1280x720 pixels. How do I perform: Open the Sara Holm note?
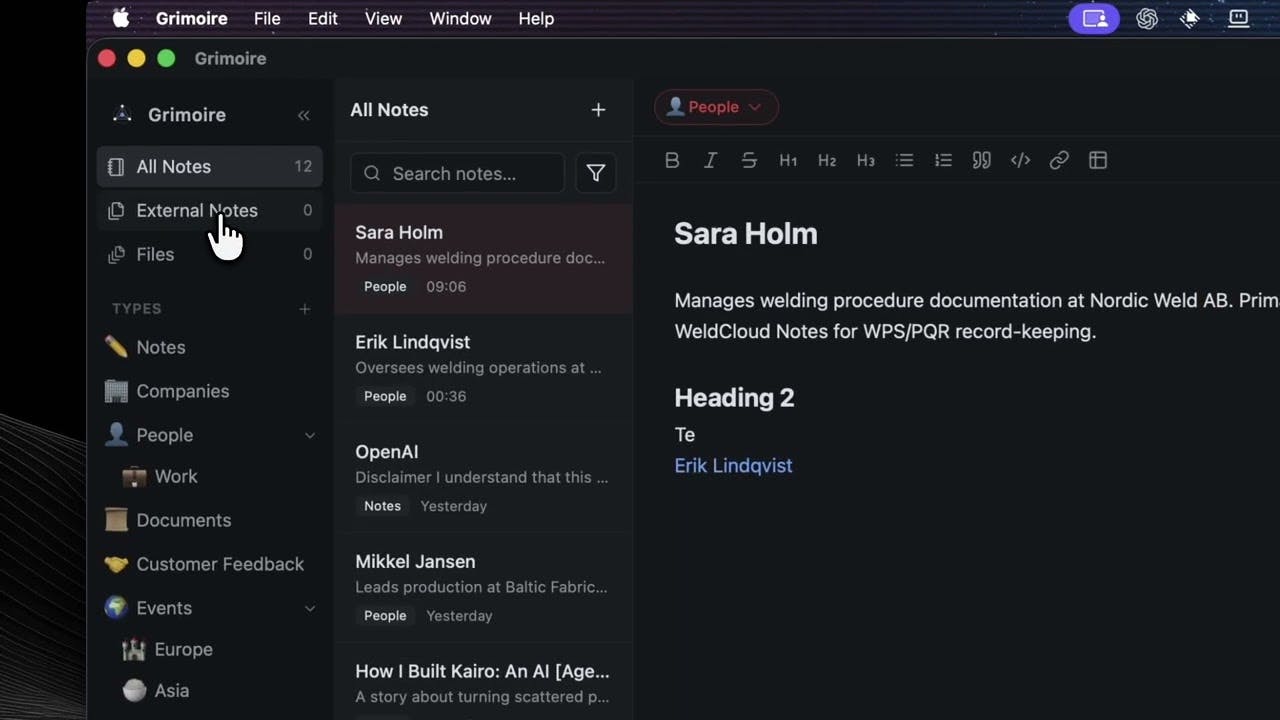[x=483, y=259]
